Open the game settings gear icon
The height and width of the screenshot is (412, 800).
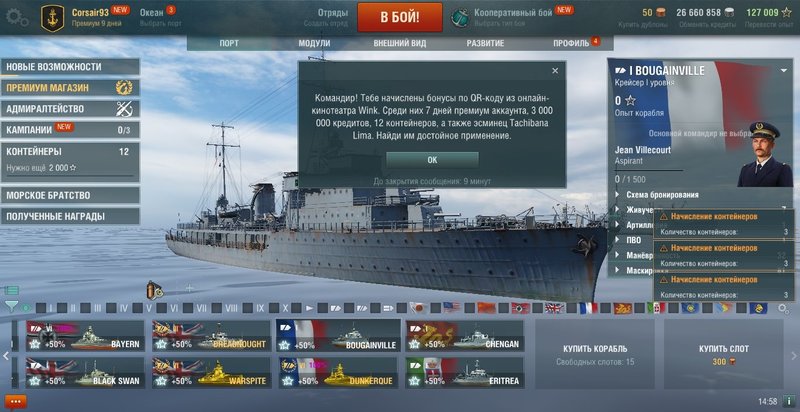pyautogui.click(x=16, y=17)
